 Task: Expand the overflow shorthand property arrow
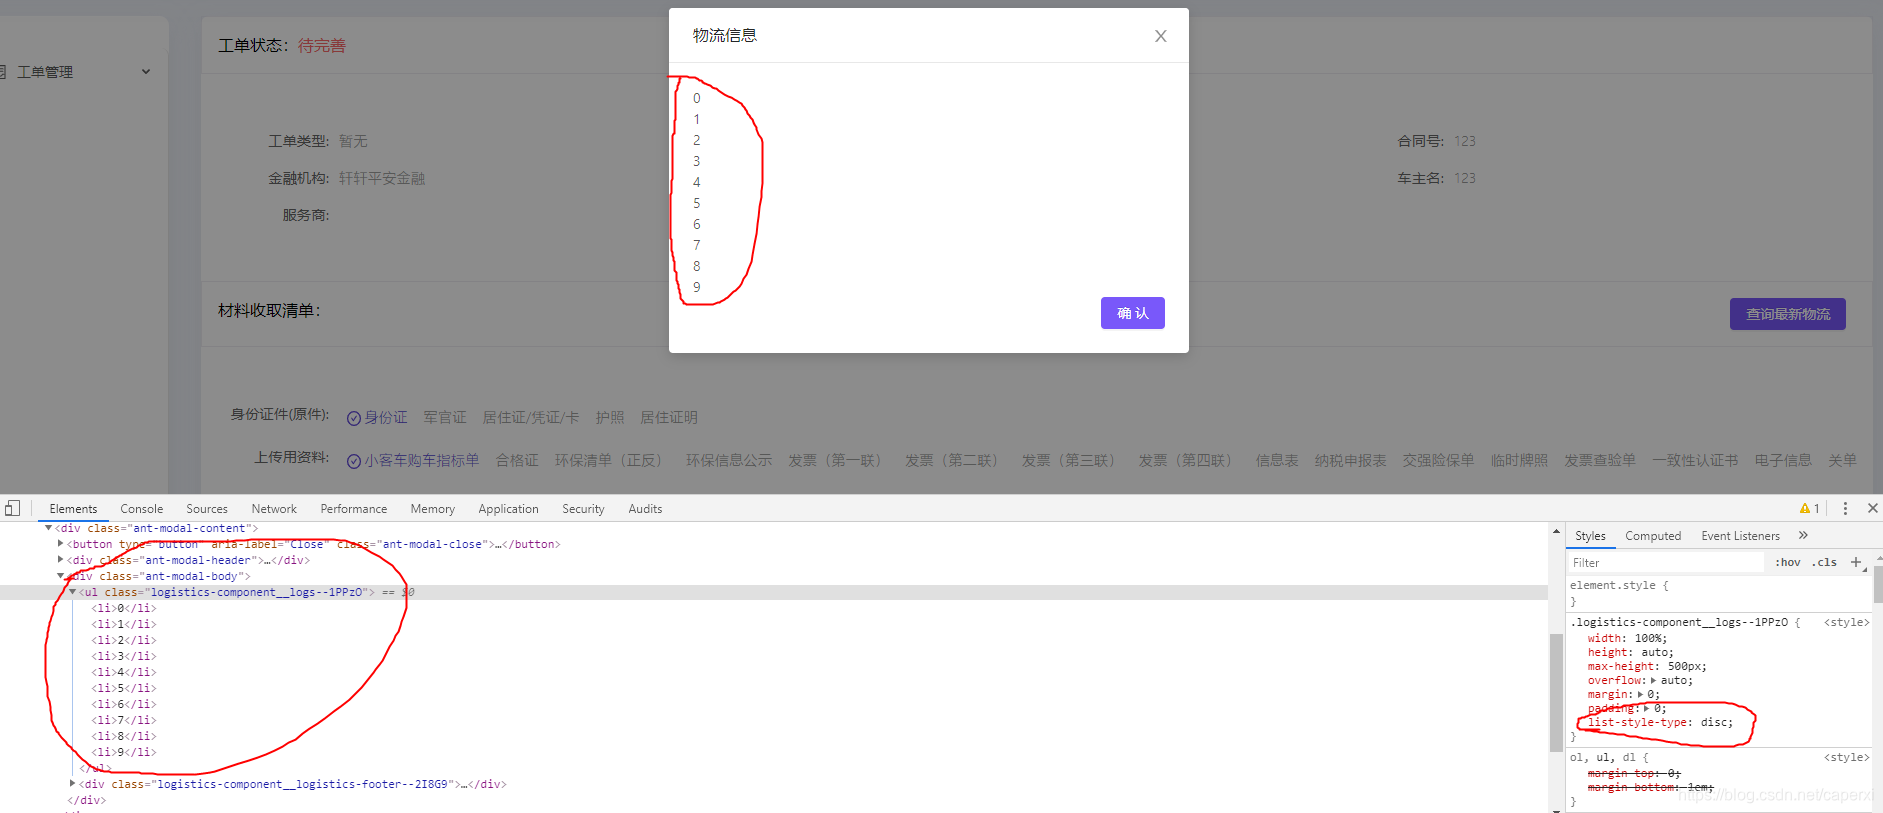[x=1653, y=681]
